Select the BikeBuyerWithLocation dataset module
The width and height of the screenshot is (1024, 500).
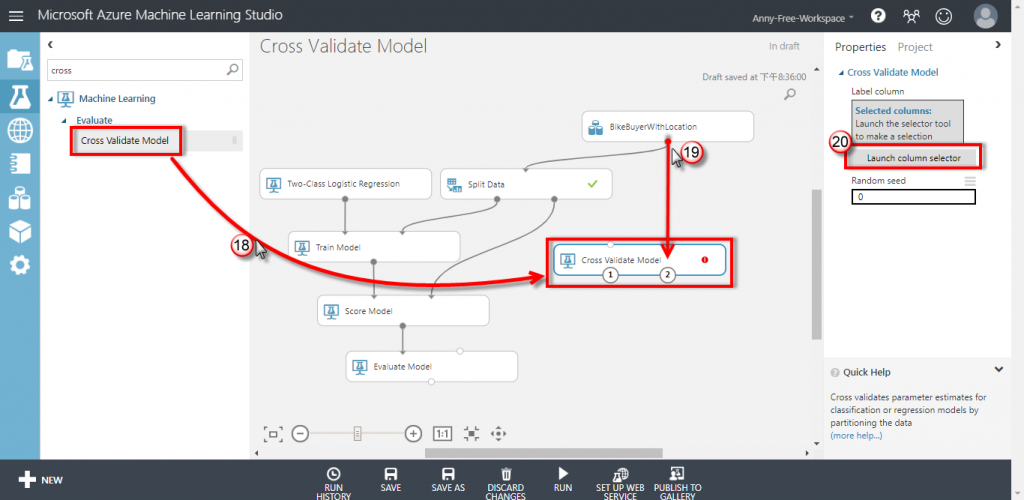tap(667, 126)
